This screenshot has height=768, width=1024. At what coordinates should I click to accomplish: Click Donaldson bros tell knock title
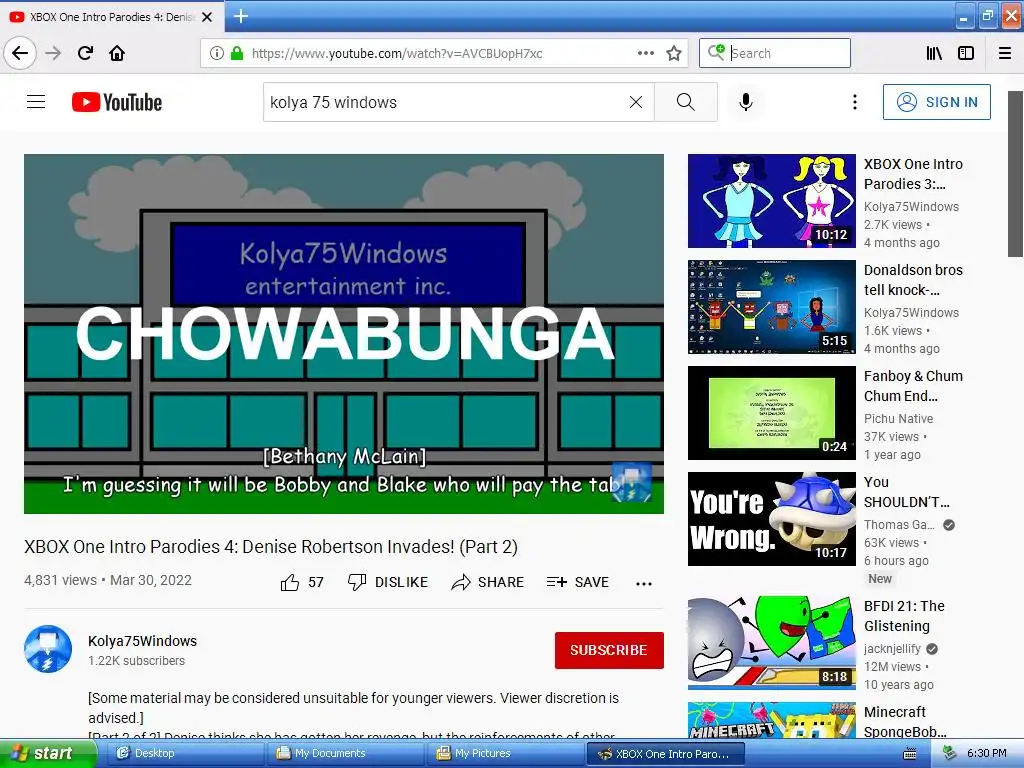(913, 280)
